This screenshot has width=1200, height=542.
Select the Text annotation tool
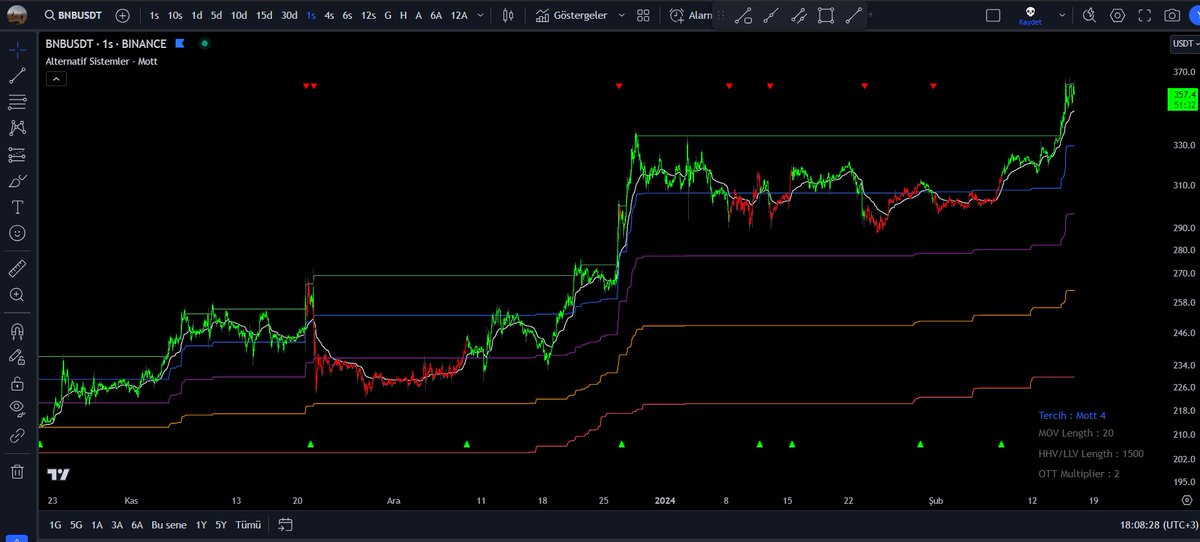point(17,206)
